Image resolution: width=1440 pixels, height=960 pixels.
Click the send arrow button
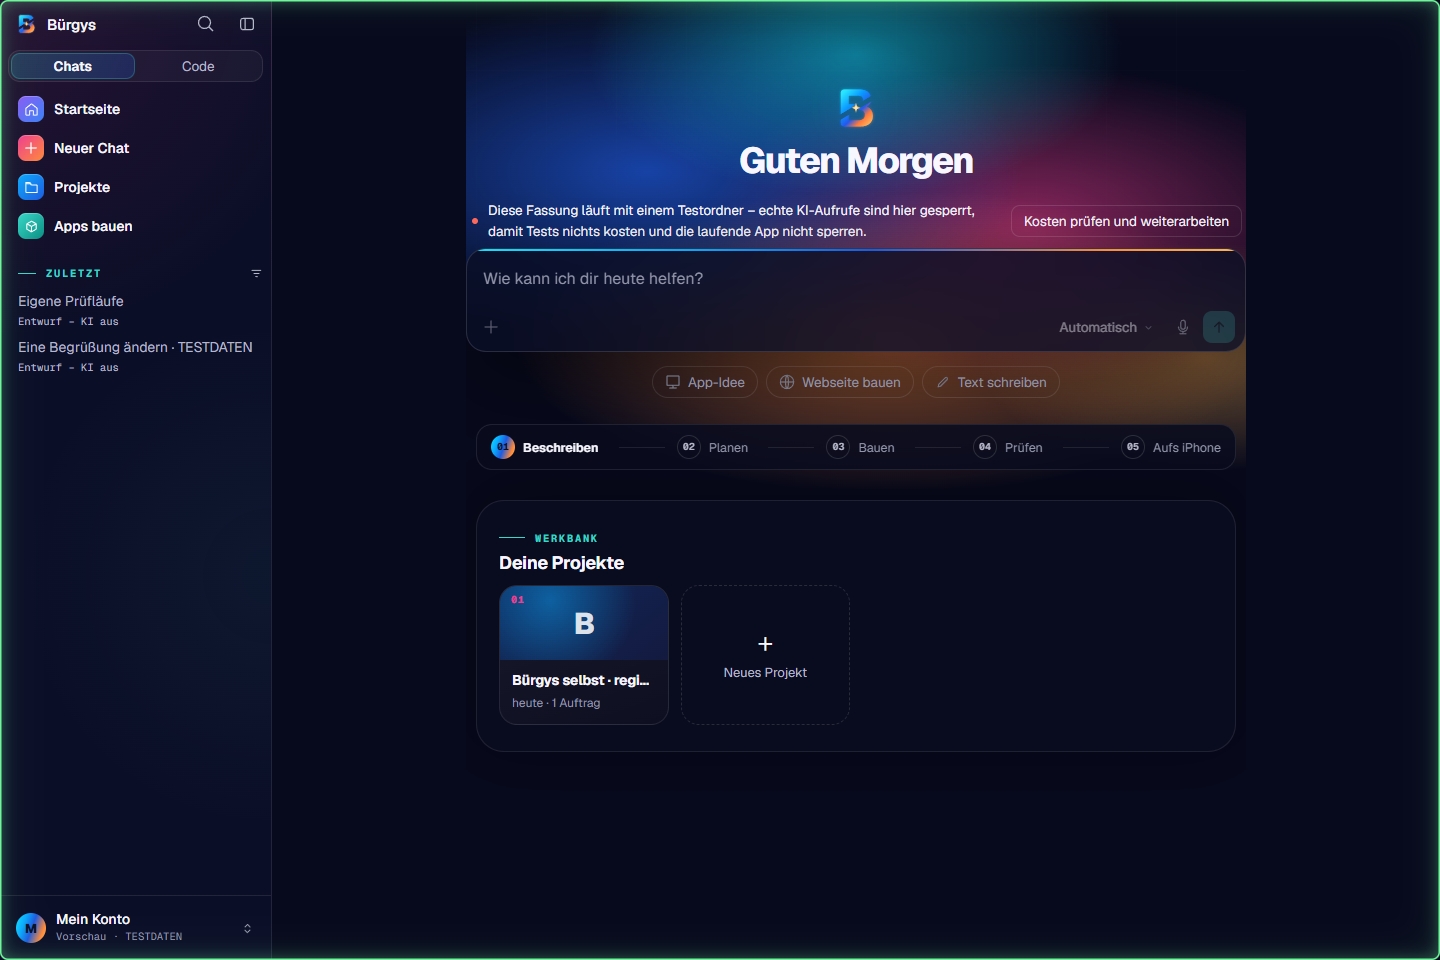click(x=1219, y=327)
